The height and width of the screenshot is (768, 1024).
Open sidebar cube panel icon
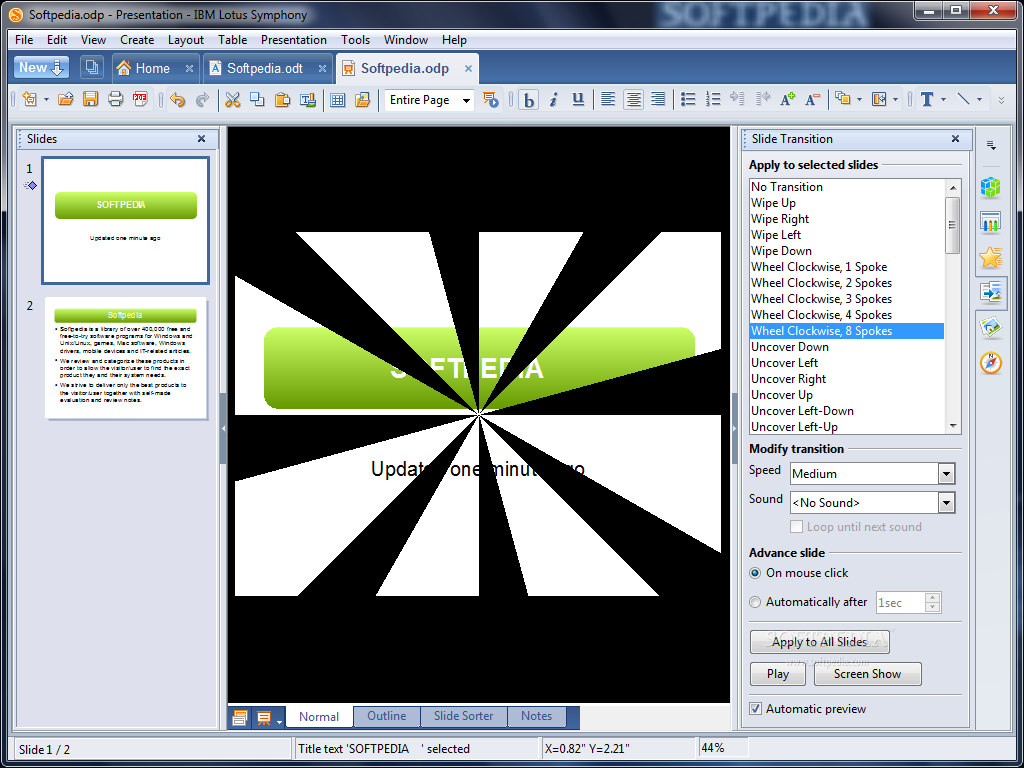coord(991,187)
